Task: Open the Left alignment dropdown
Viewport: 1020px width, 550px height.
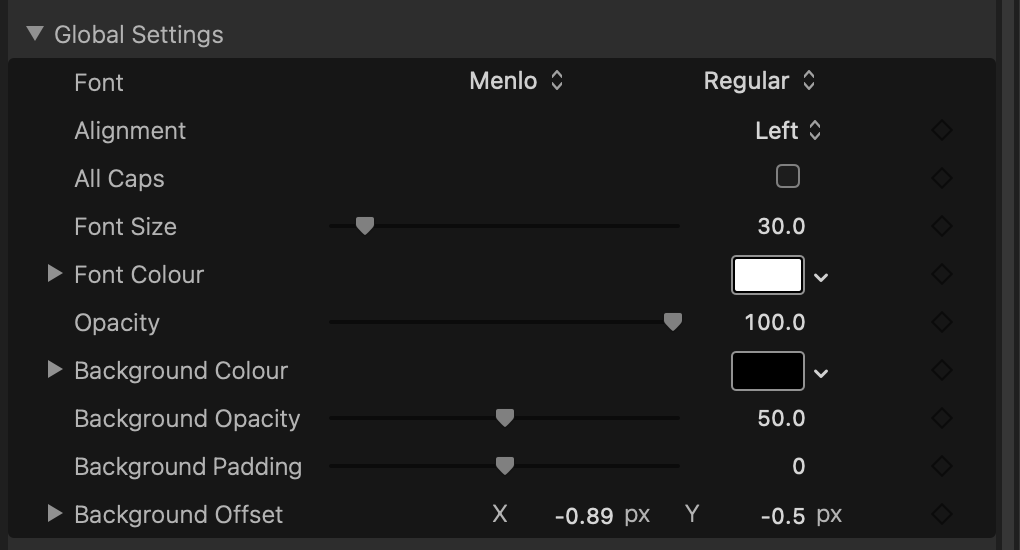Action: tap(788, 131)
